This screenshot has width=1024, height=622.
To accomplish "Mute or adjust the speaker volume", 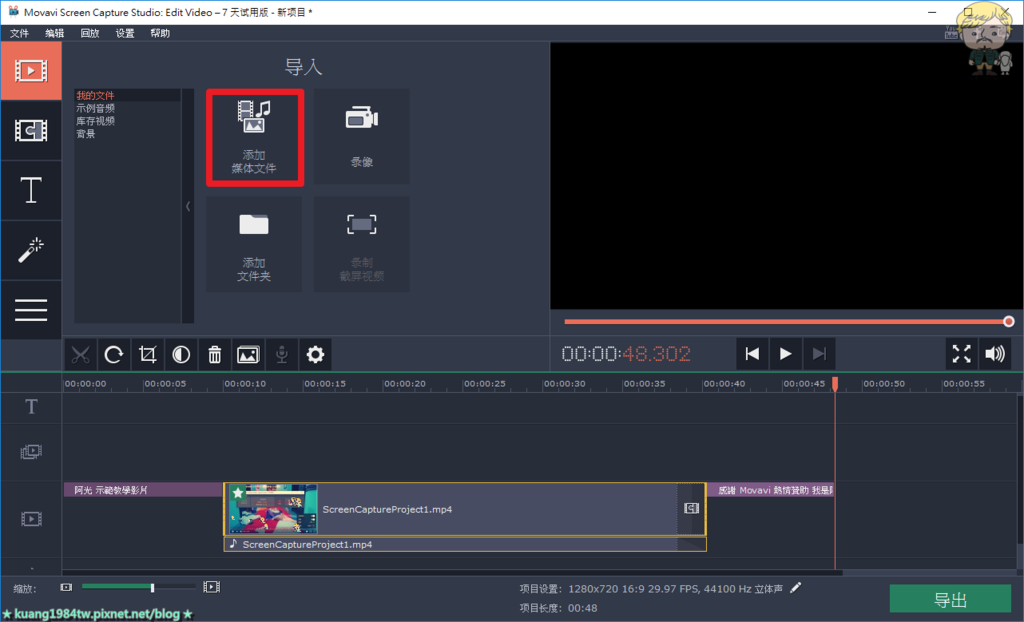I will click(x=995, y=354).
